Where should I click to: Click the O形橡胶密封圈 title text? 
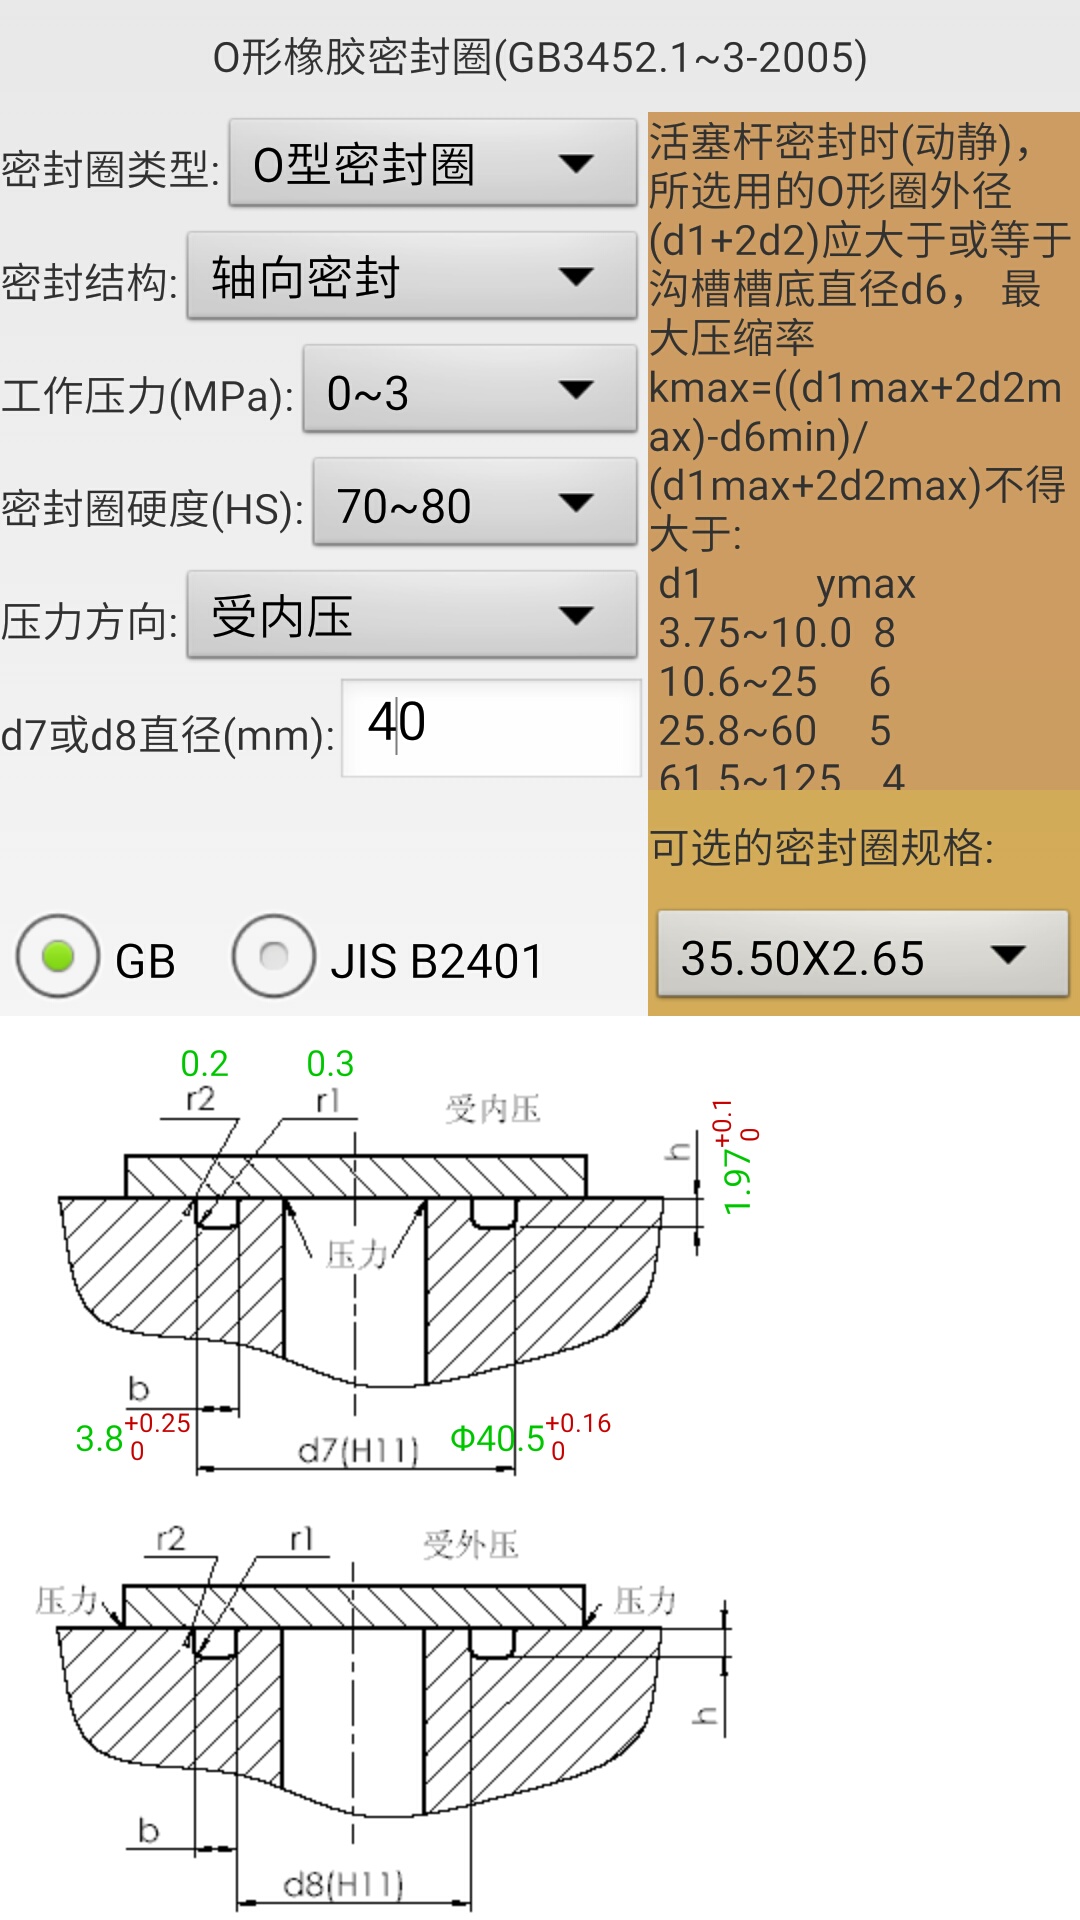tap(540, 57)
